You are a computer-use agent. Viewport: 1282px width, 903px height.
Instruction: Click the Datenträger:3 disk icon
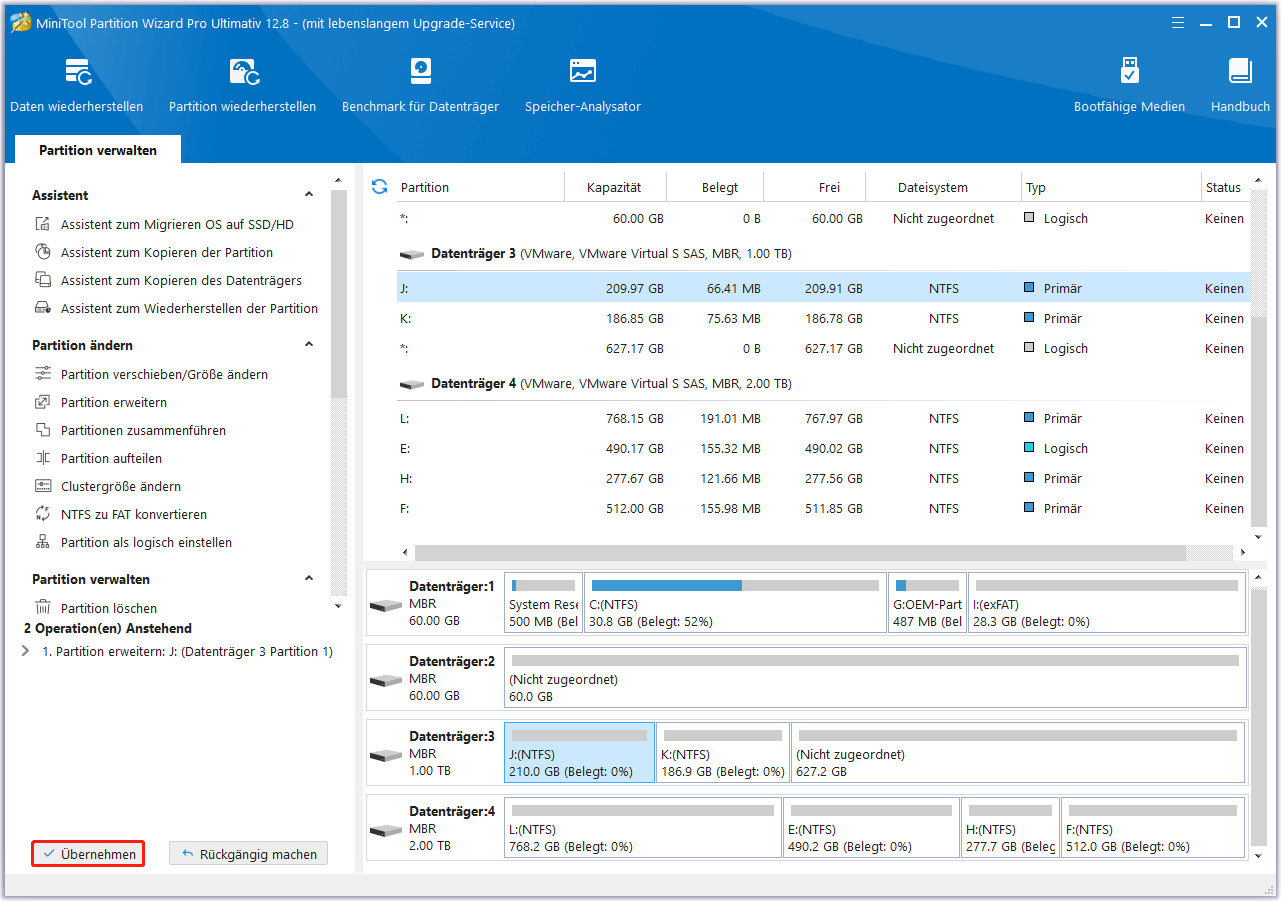[385, 755]
